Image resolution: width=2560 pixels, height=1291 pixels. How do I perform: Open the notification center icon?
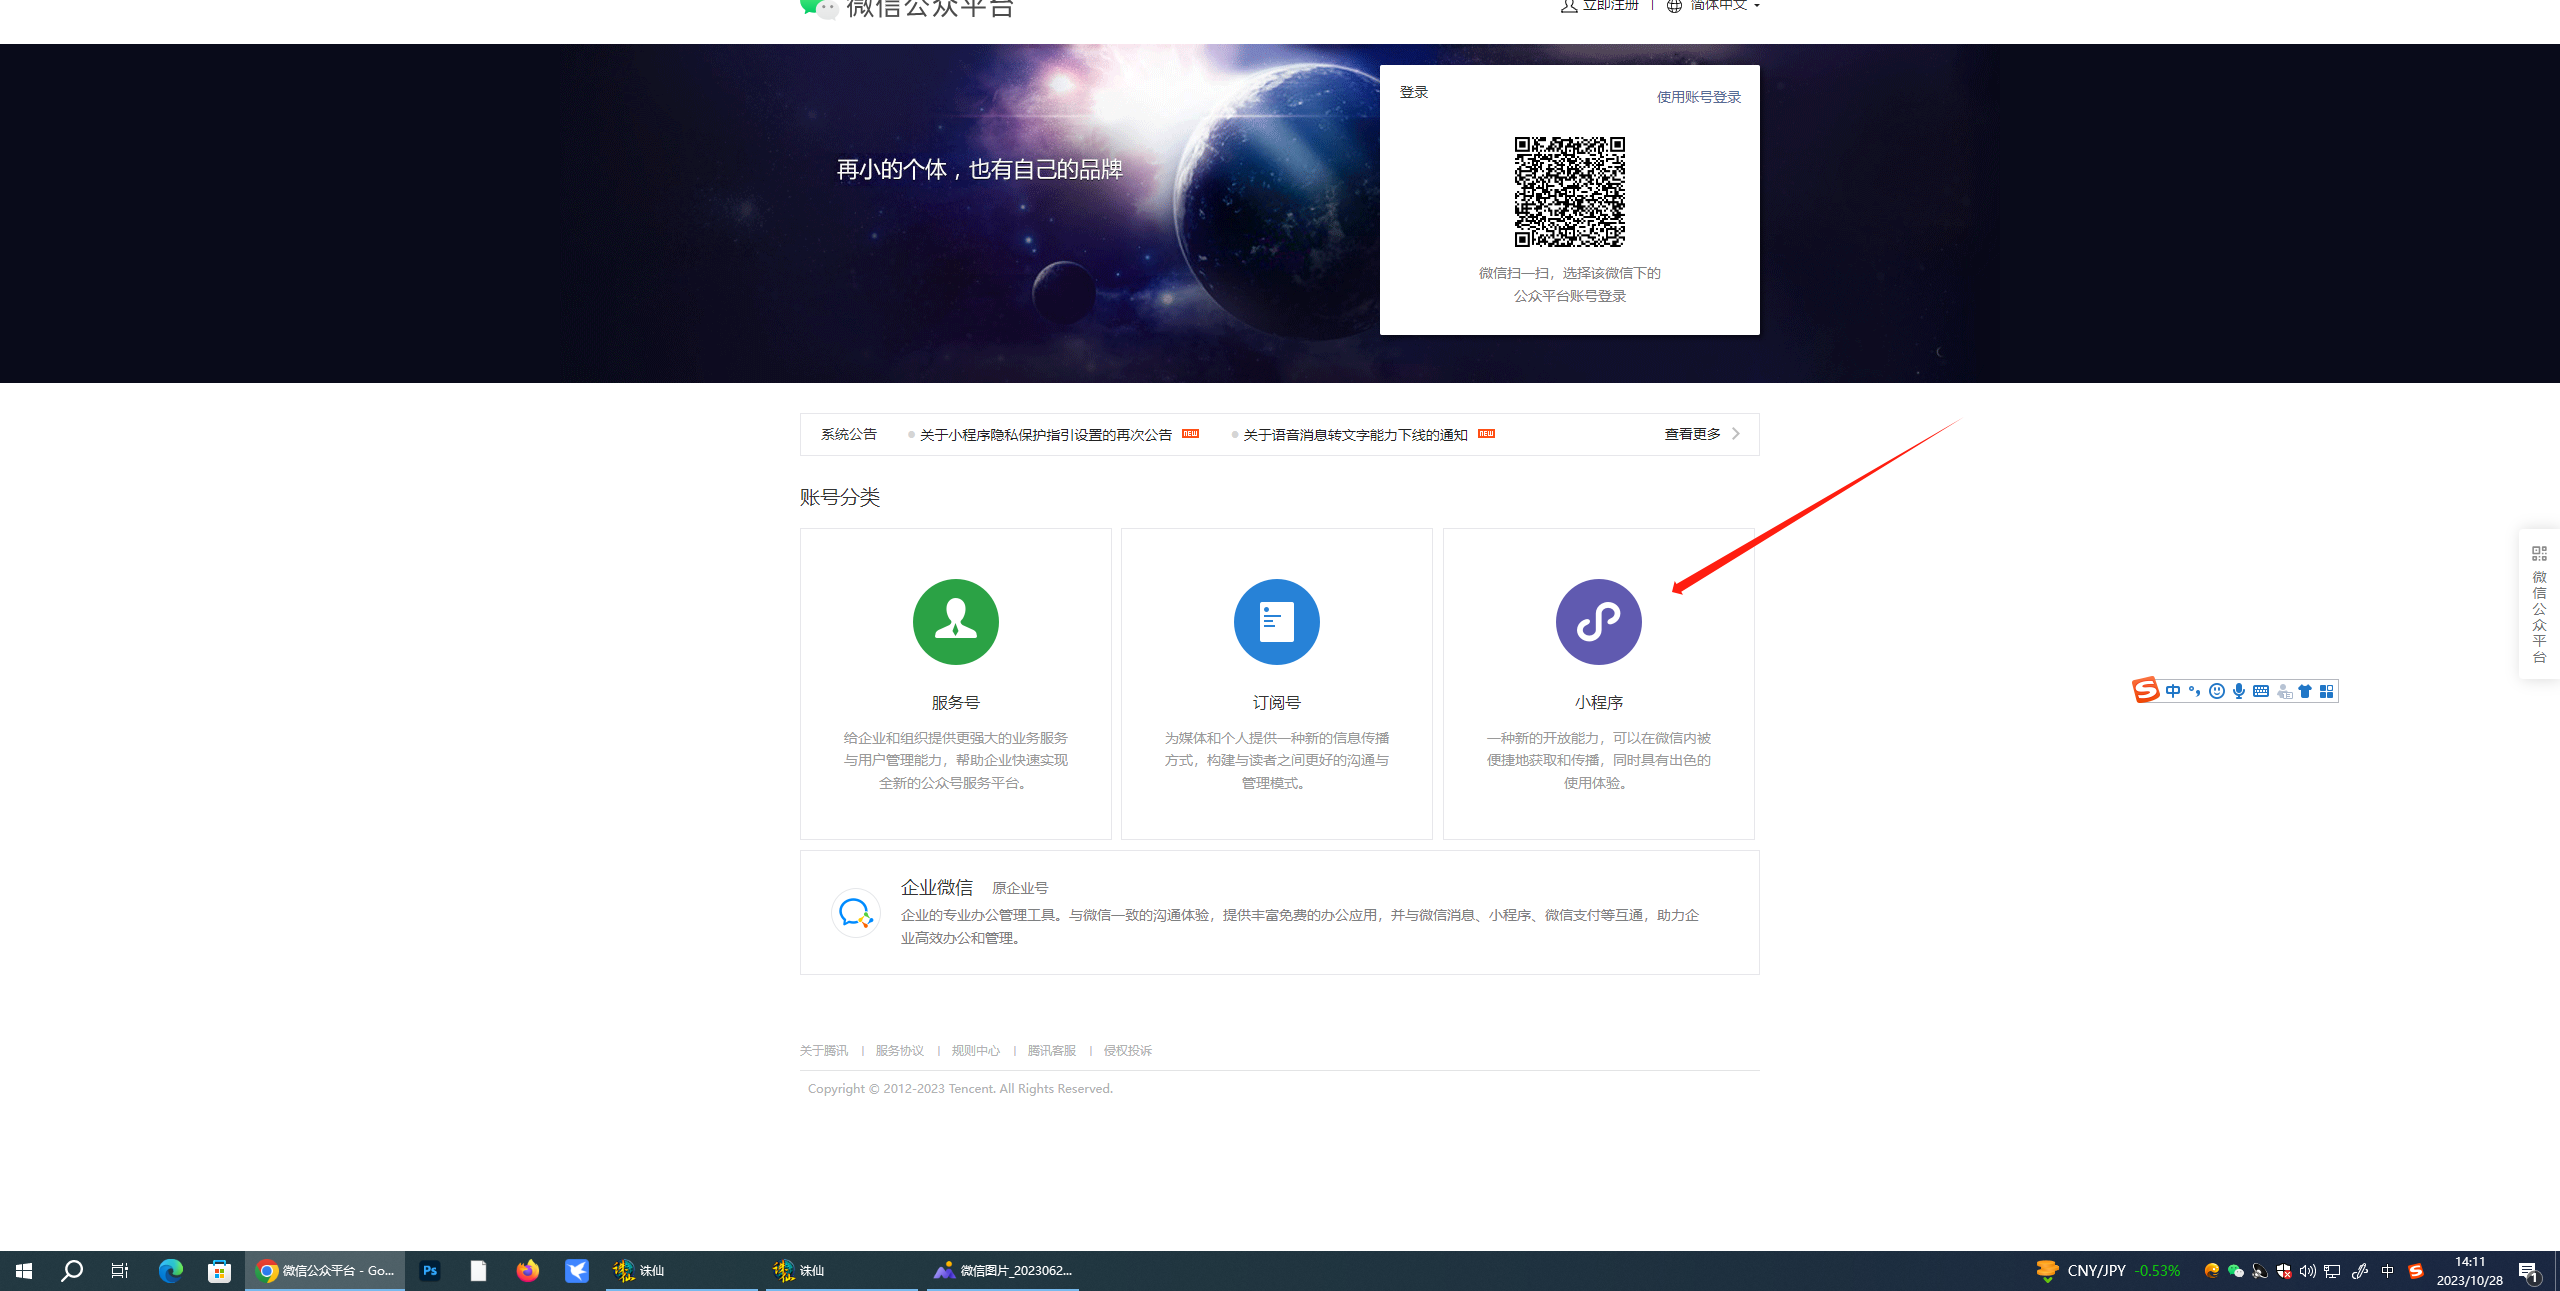pos(2529,1271)
